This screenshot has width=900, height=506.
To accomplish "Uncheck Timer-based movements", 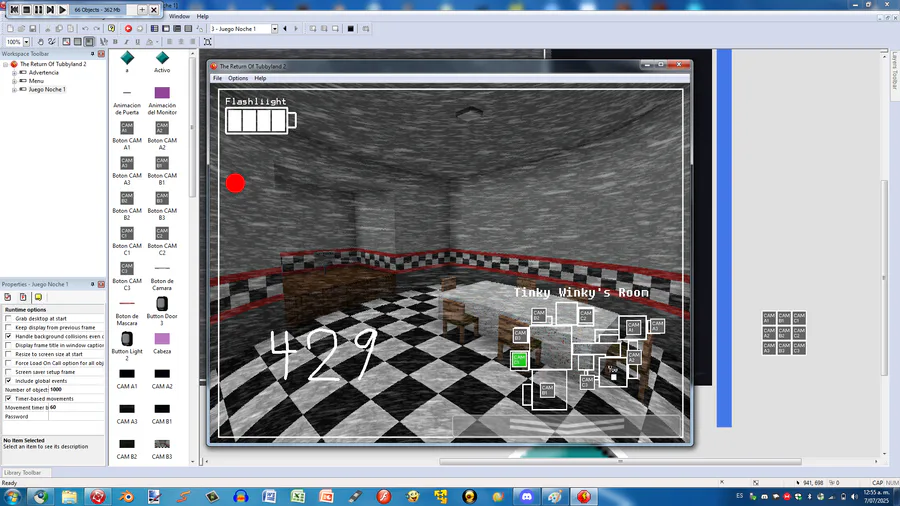I will coord(9,399).
